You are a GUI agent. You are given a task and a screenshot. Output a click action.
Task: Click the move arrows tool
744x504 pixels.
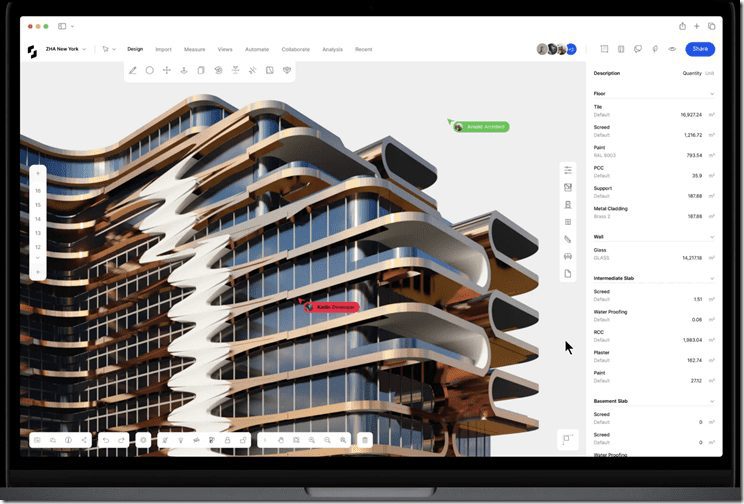coord(166,70)
